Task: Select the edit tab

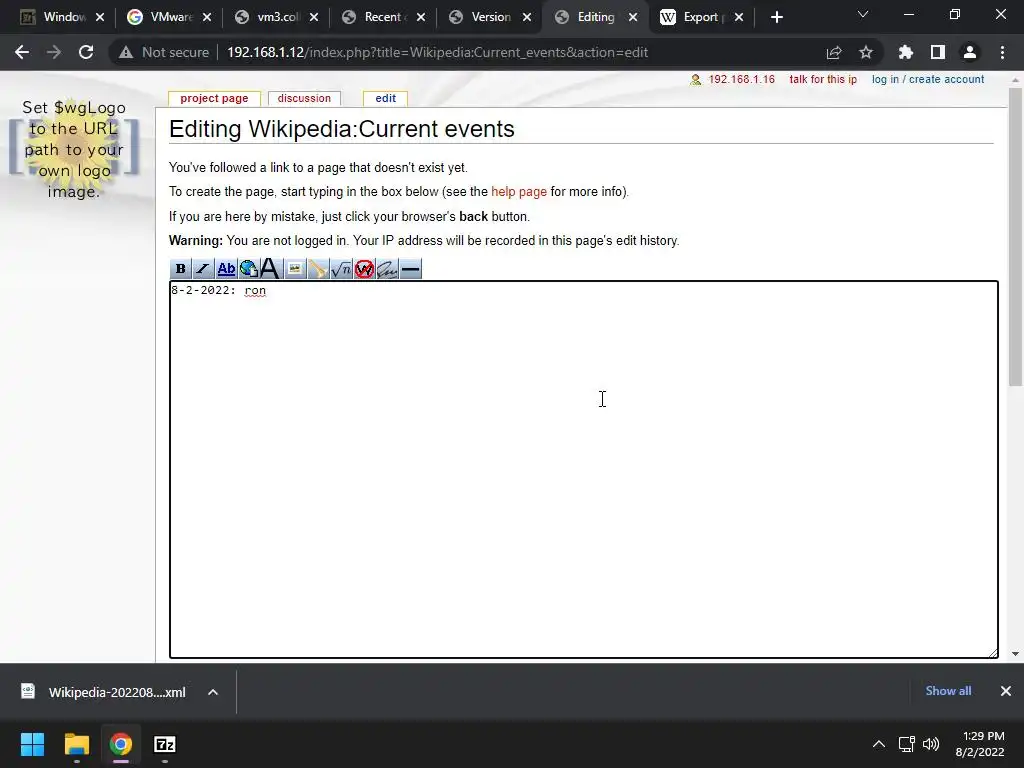Action: pos(385,99)
